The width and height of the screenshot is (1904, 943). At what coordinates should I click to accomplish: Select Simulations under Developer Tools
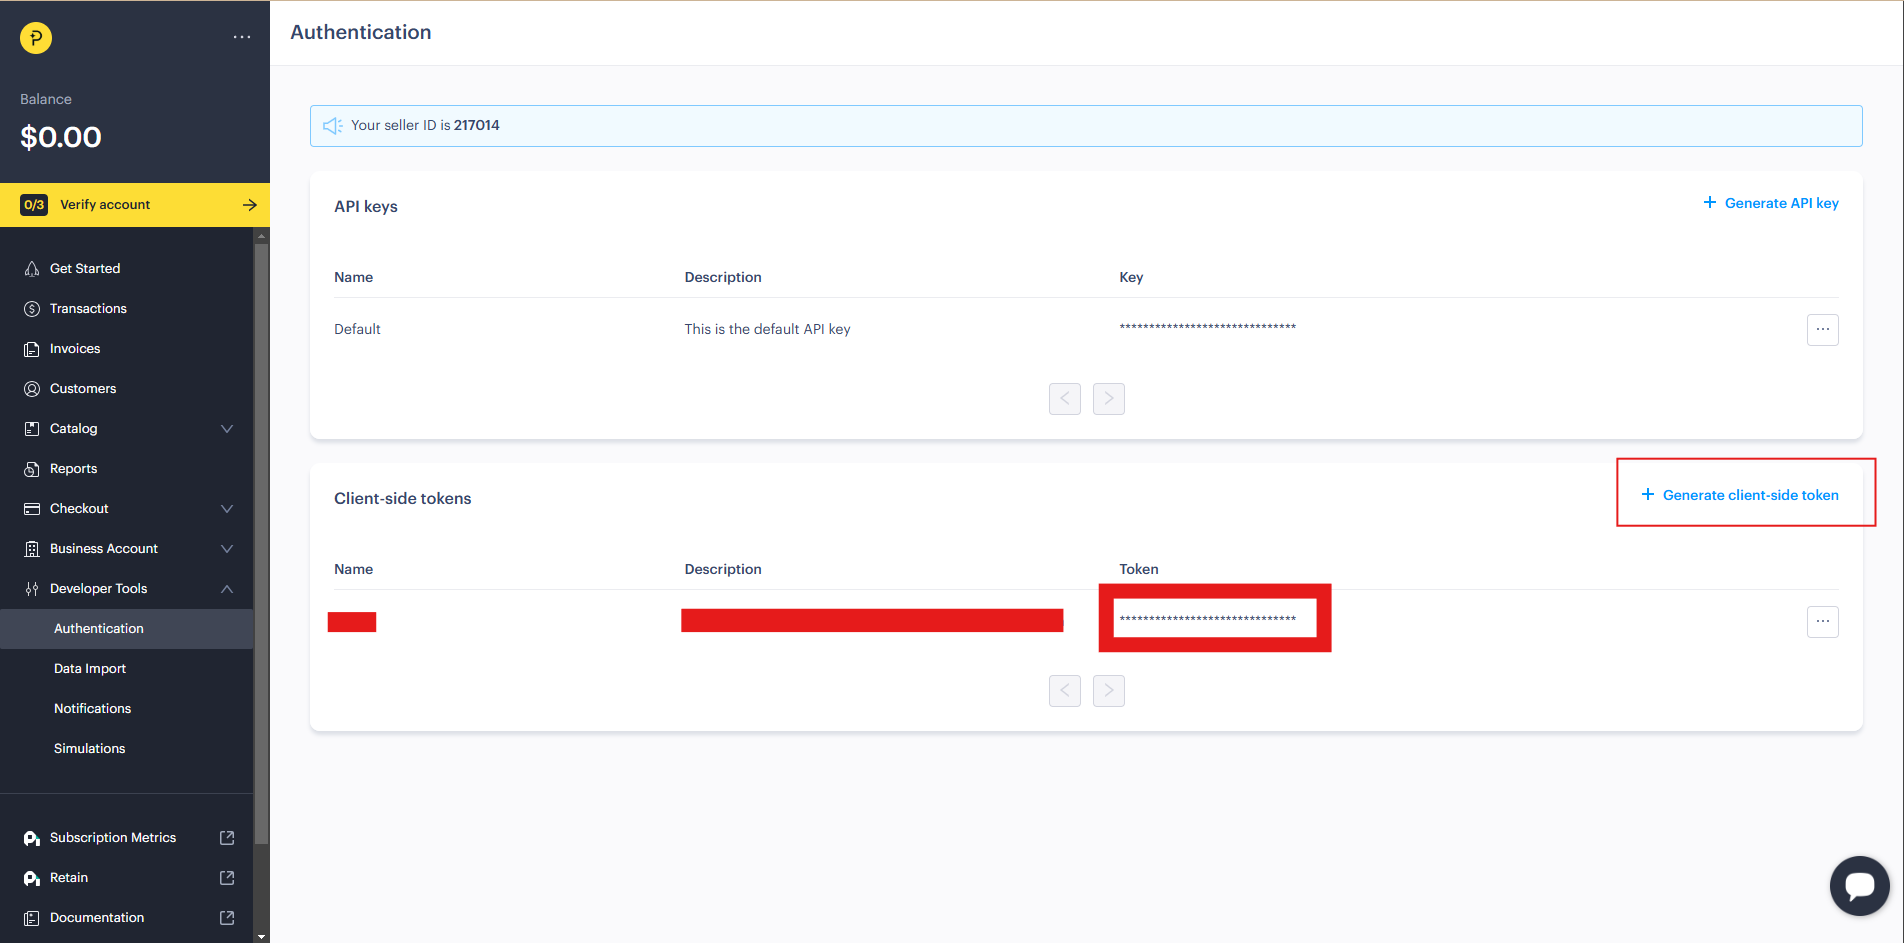pos(89,749)
